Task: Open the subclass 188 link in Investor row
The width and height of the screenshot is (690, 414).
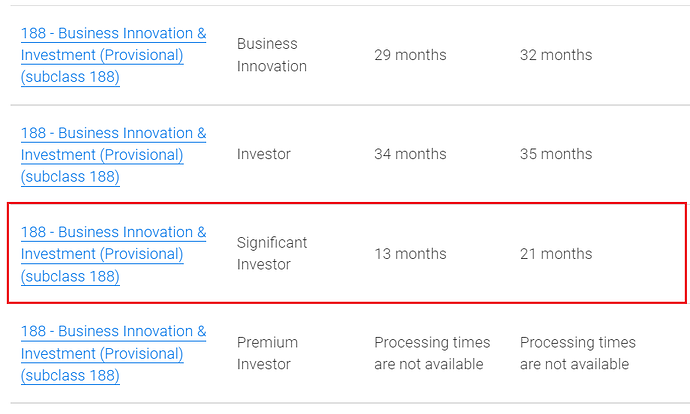Action: click(113, 133)
